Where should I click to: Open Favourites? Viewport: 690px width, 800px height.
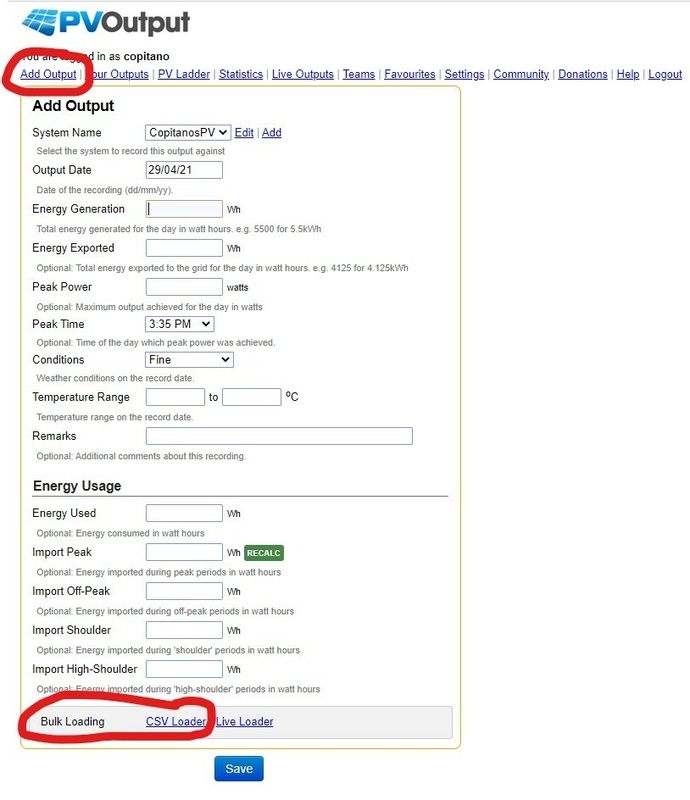click(x=410, y=74)
